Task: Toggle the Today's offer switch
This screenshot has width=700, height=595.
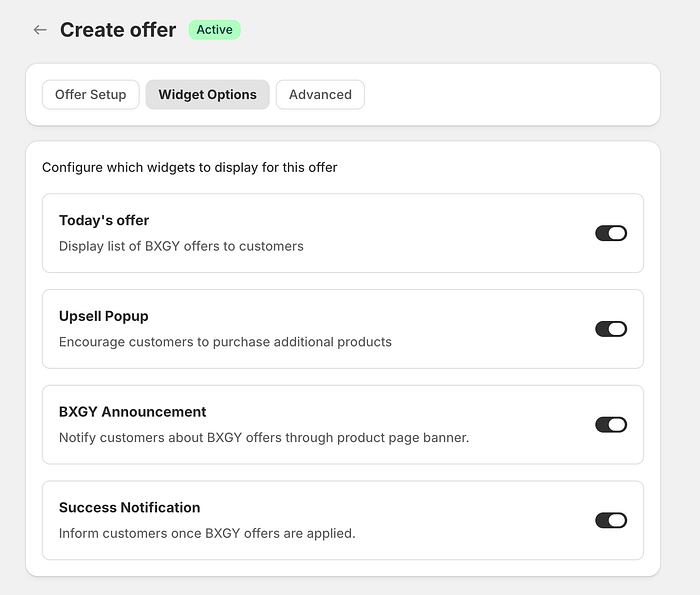Action: pyautogui.click(x=611, y=233)
